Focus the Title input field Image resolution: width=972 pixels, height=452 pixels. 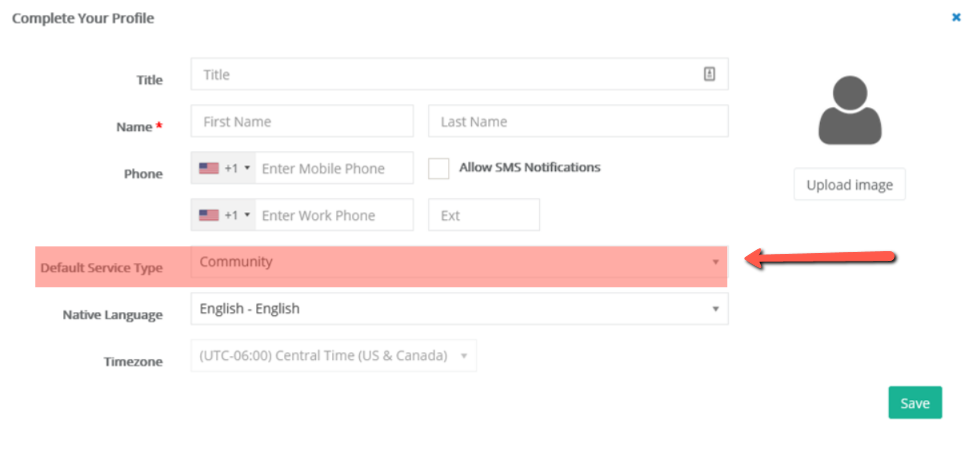[459, 74]
